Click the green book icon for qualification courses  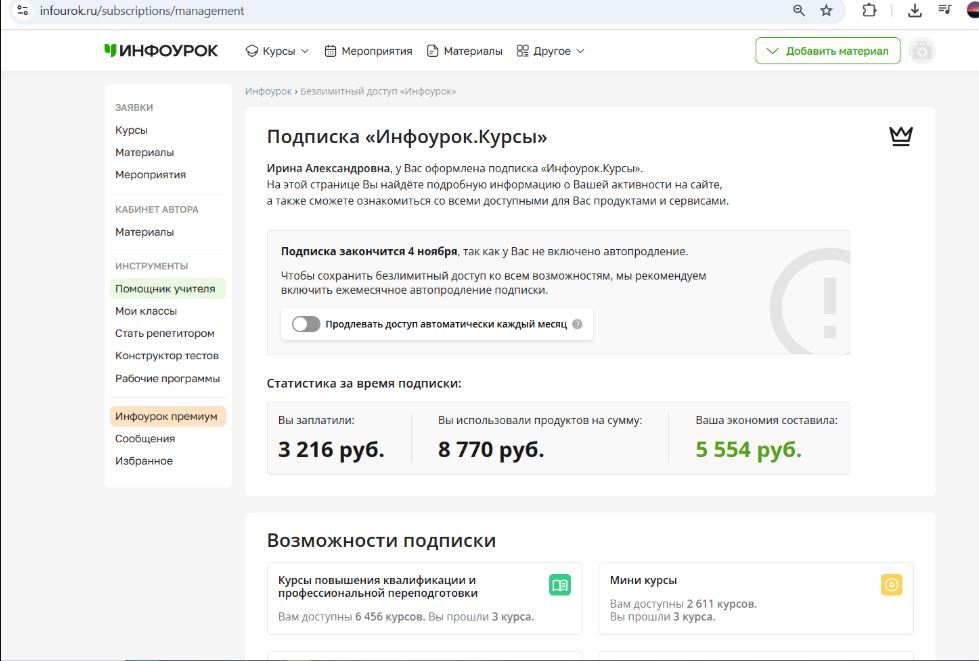pyautogui.click(x=560, y=585)
